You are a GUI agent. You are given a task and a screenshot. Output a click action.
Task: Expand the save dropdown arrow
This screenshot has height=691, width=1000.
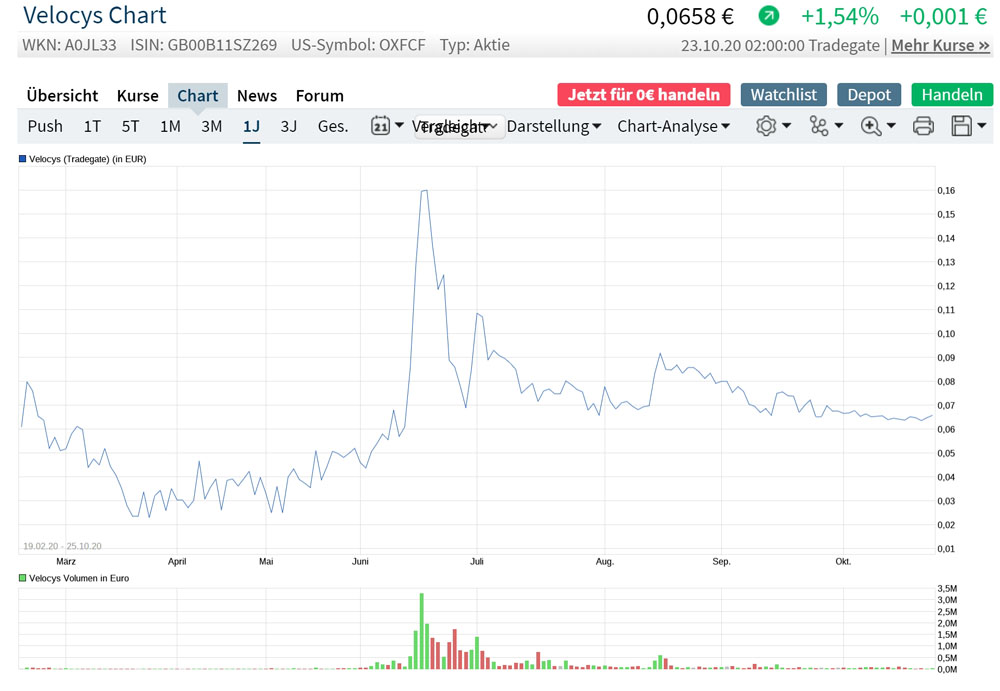(982, 126)
